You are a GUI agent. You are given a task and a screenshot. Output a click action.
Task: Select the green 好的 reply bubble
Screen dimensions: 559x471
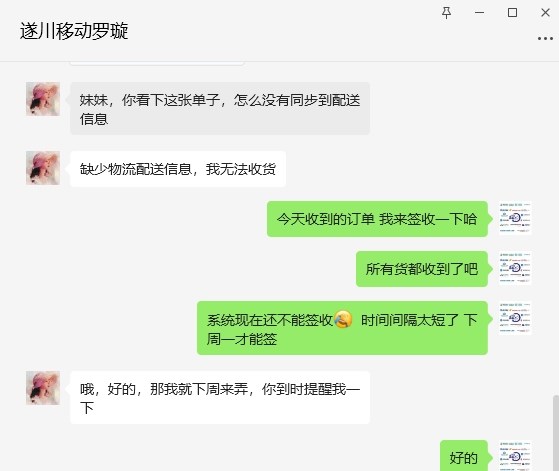click(464, 456)
